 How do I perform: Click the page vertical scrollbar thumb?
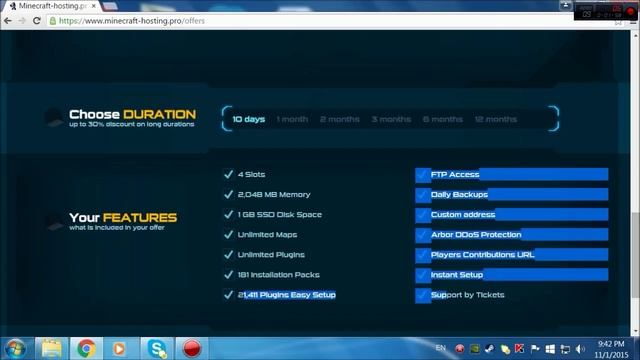point(635,255)
